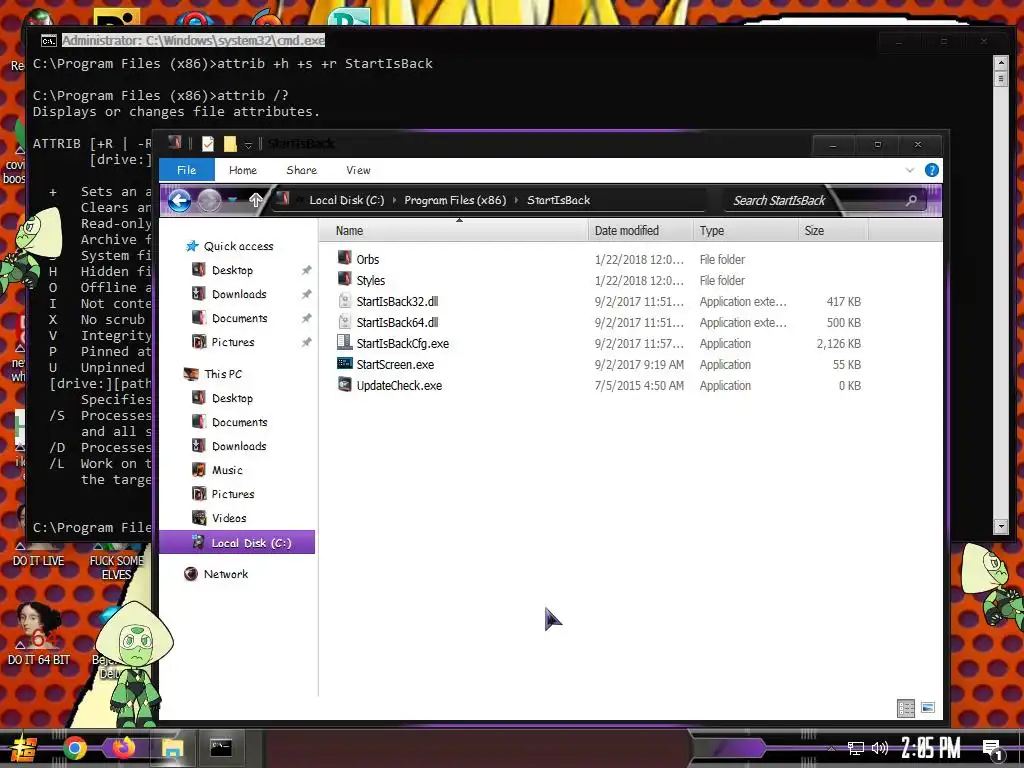Click the Properties quick access toolbar icon
Screen dimensions: 1024x768
208,144
